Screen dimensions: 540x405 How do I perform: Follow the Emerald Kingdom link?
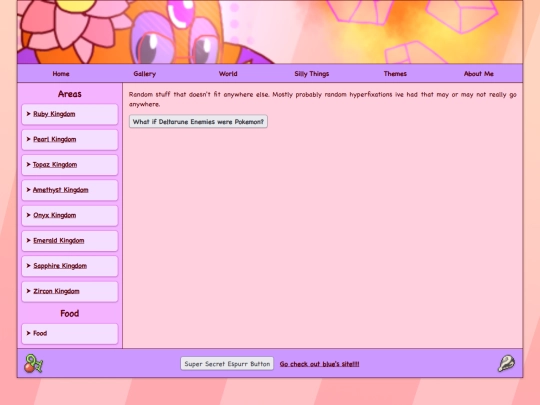coord(59,240)
